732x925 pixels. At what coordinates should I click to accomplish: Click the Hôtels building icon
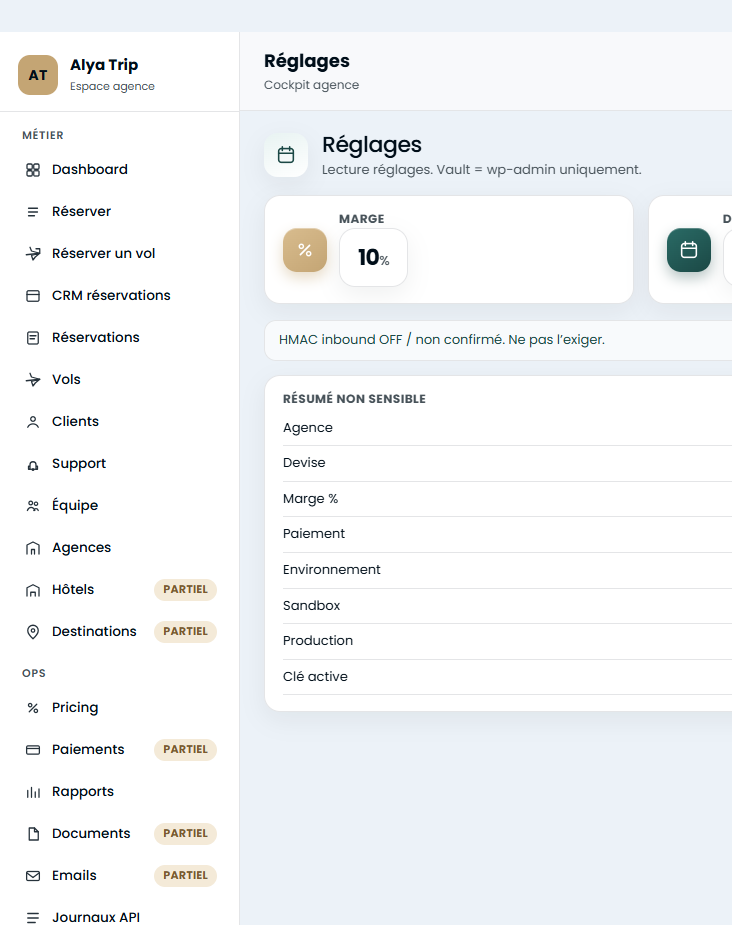[33, 590]
